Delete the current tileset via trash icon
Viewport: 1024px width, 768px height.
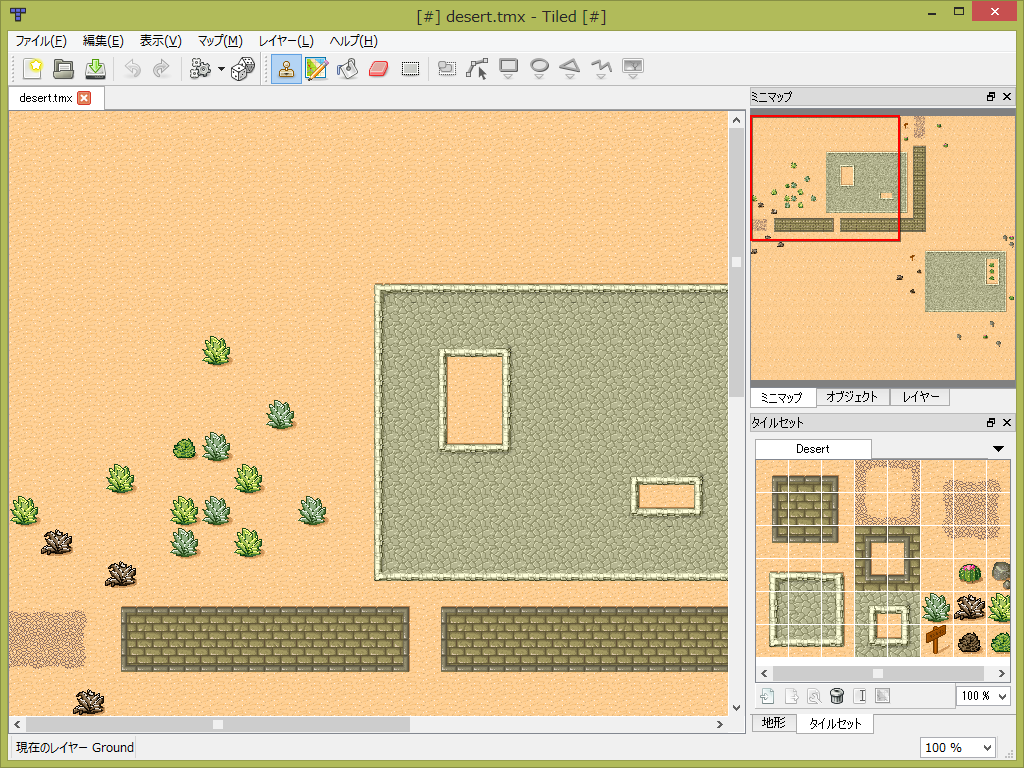[836, 695]
